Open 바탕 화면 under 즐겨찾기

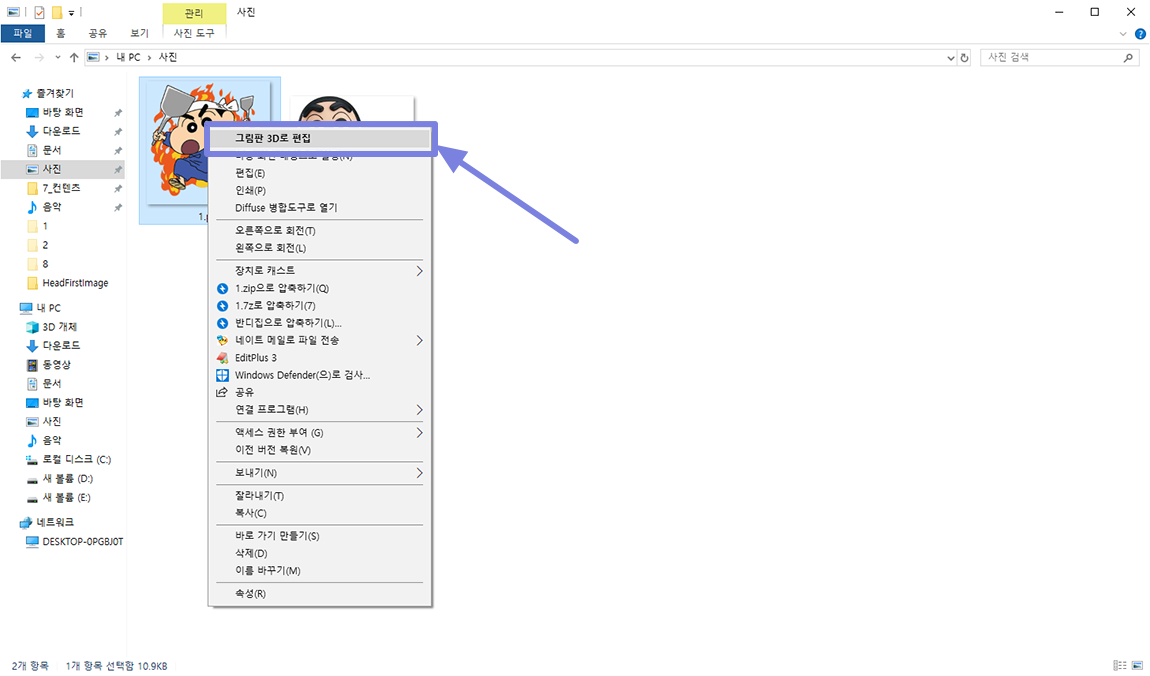pos(63,112)
